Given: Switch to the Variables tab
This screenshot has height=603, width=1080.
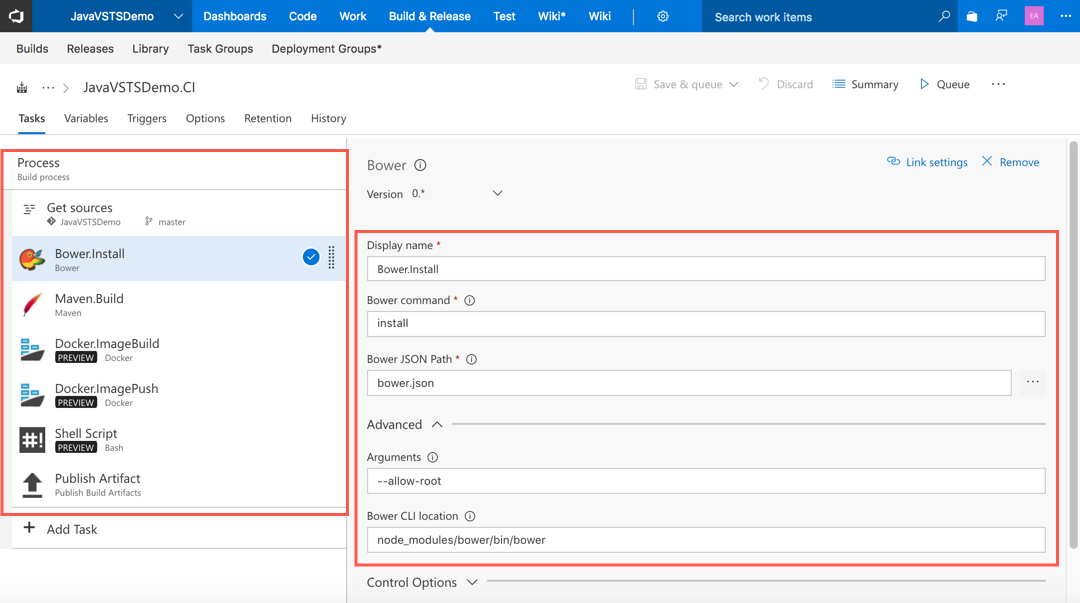Looking at the screenshot, I should (x=85, y=118).
